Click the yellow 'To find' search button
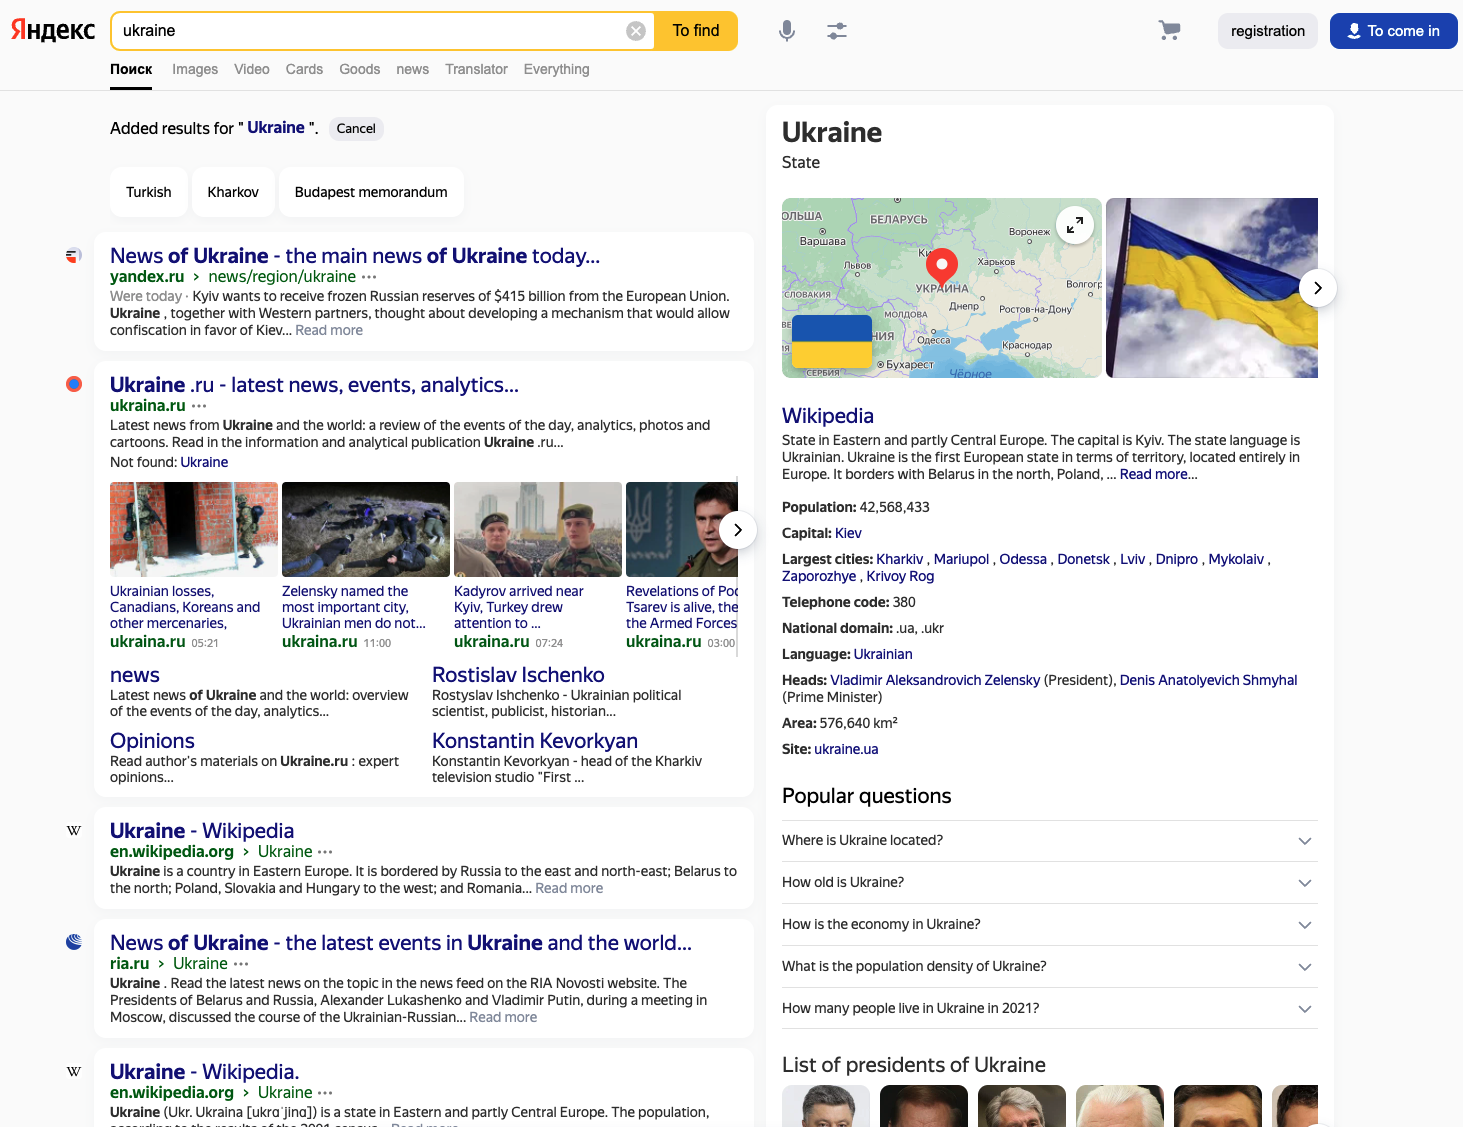This screenshot has width=1463, height=1127. [696, 31]
